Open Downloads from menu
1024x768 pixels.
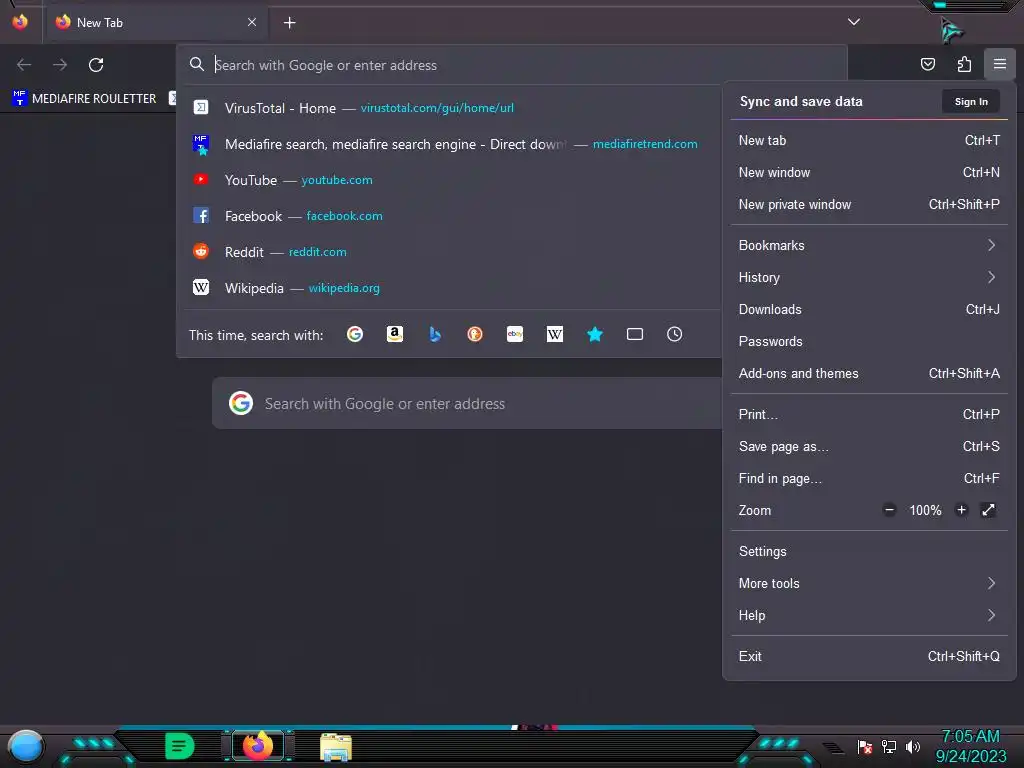[869, 310]
